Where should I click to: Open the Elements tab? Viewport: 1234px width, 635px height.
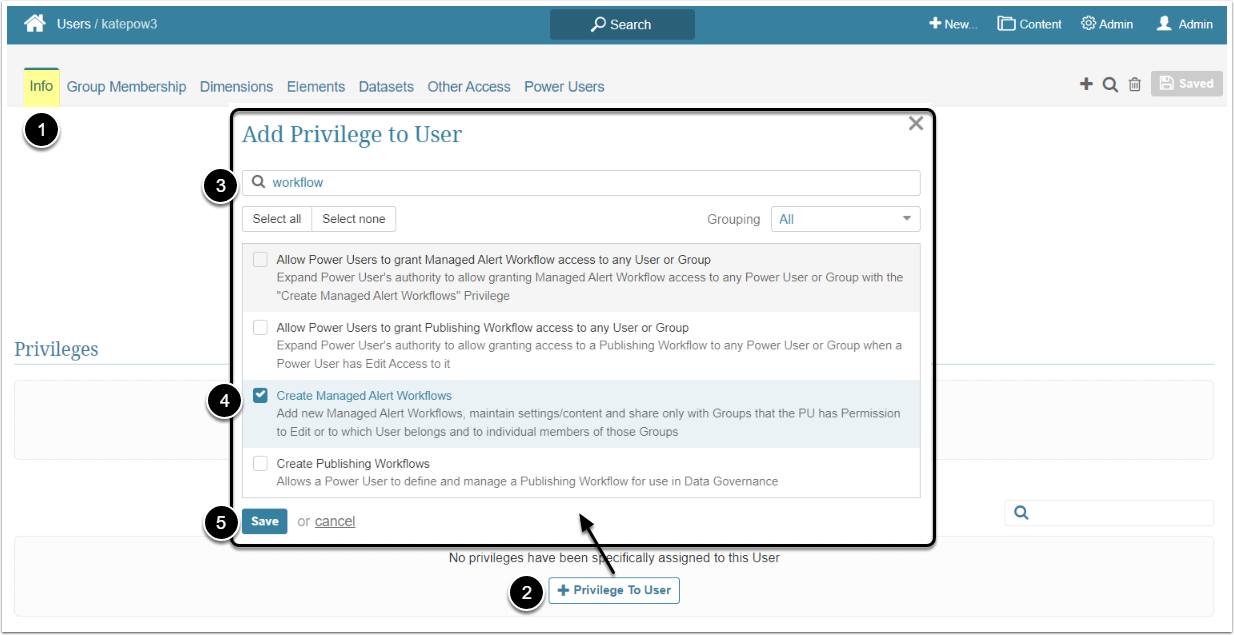pos(316,87)
